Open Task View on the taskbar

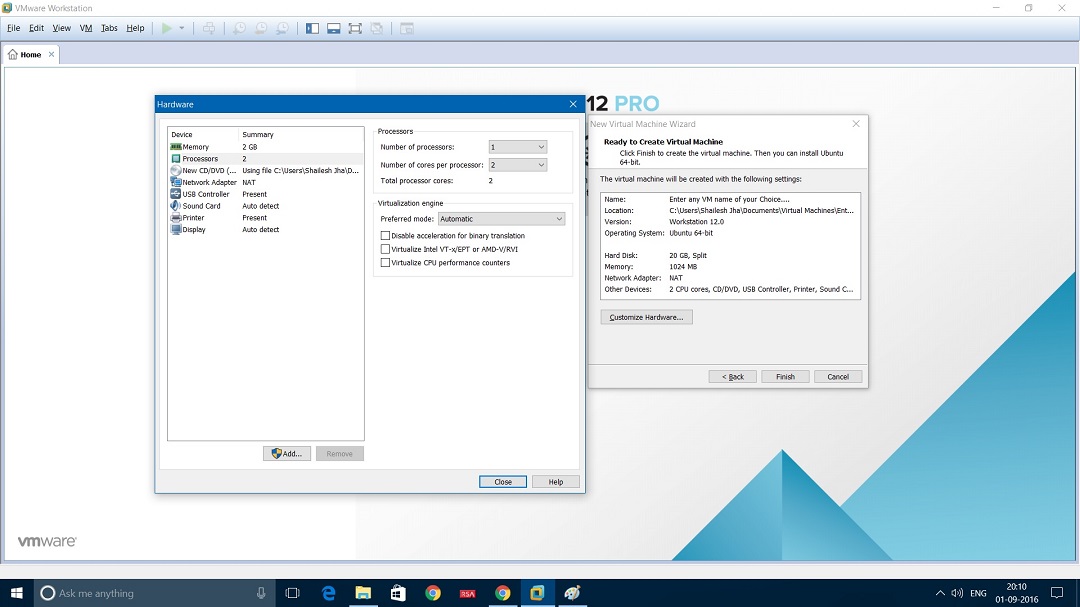point(293,593)
